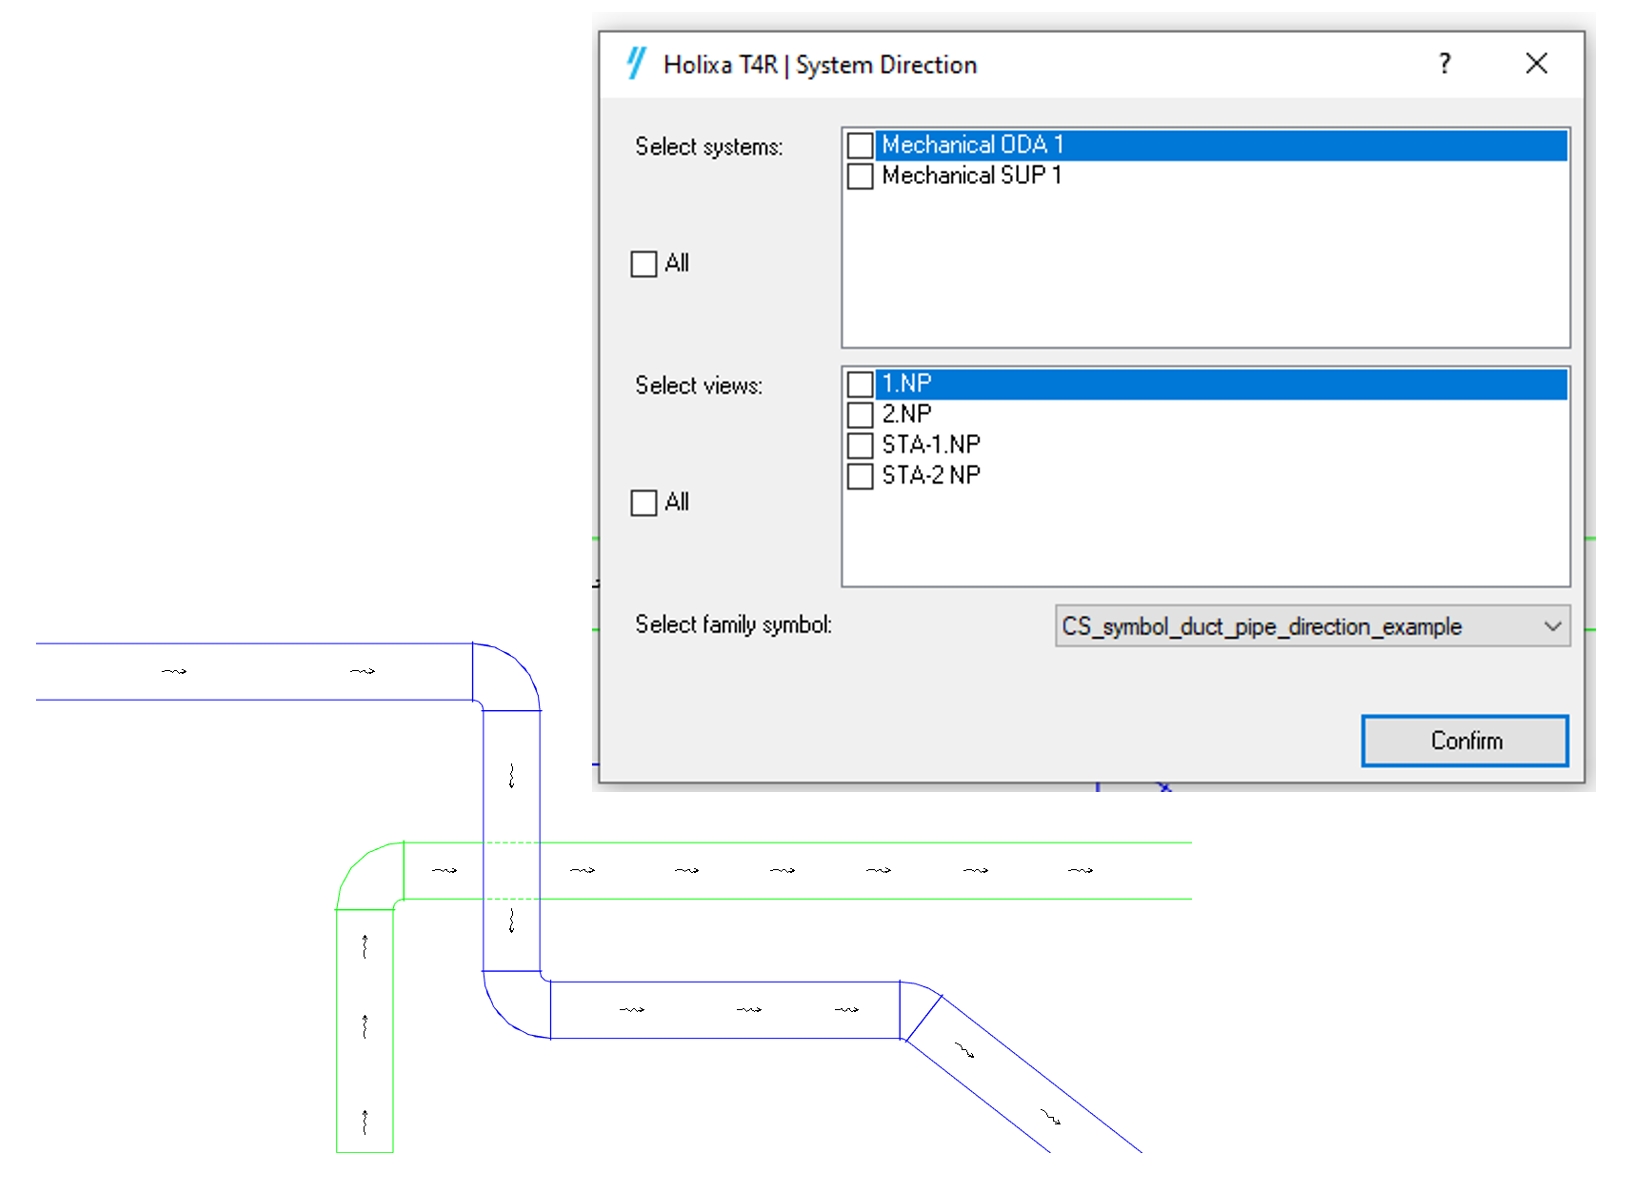Viewport: 1636px width, 1188px height.
Task: Tick the 1.NP view checkbox
Action: 860,385
